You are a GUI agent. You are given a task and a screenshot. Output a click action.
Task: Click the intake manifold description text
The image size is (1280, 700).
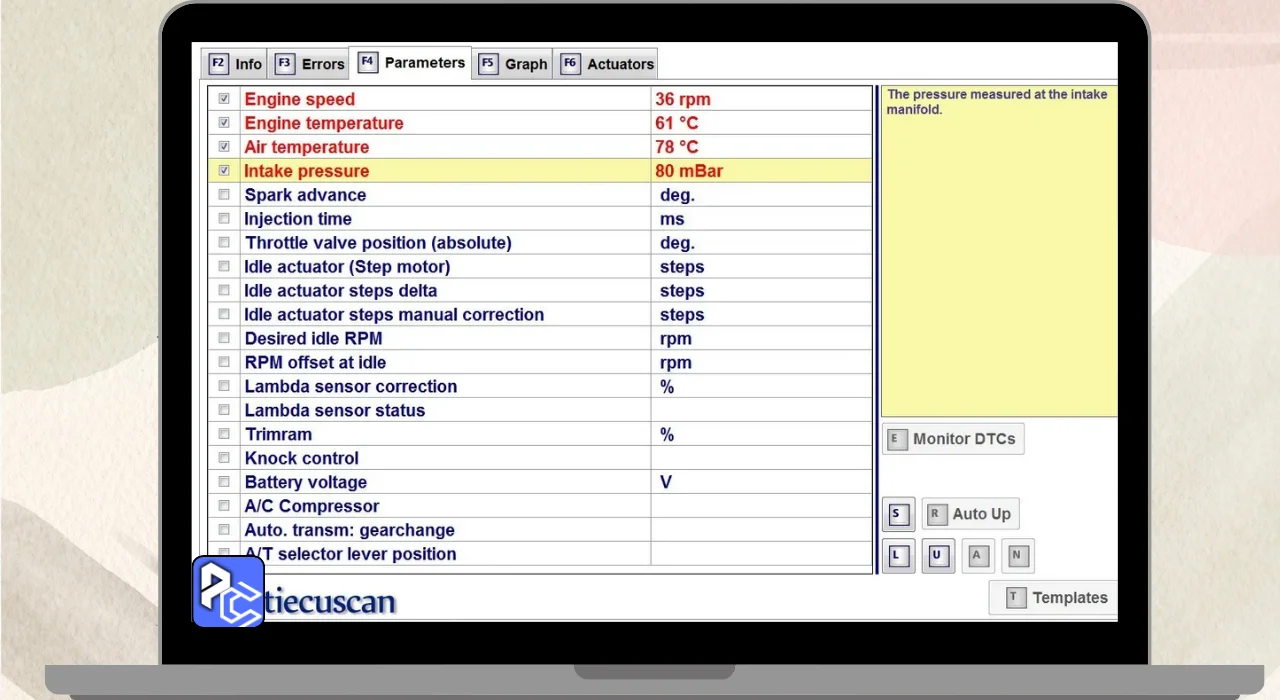(x=997, y=102)
